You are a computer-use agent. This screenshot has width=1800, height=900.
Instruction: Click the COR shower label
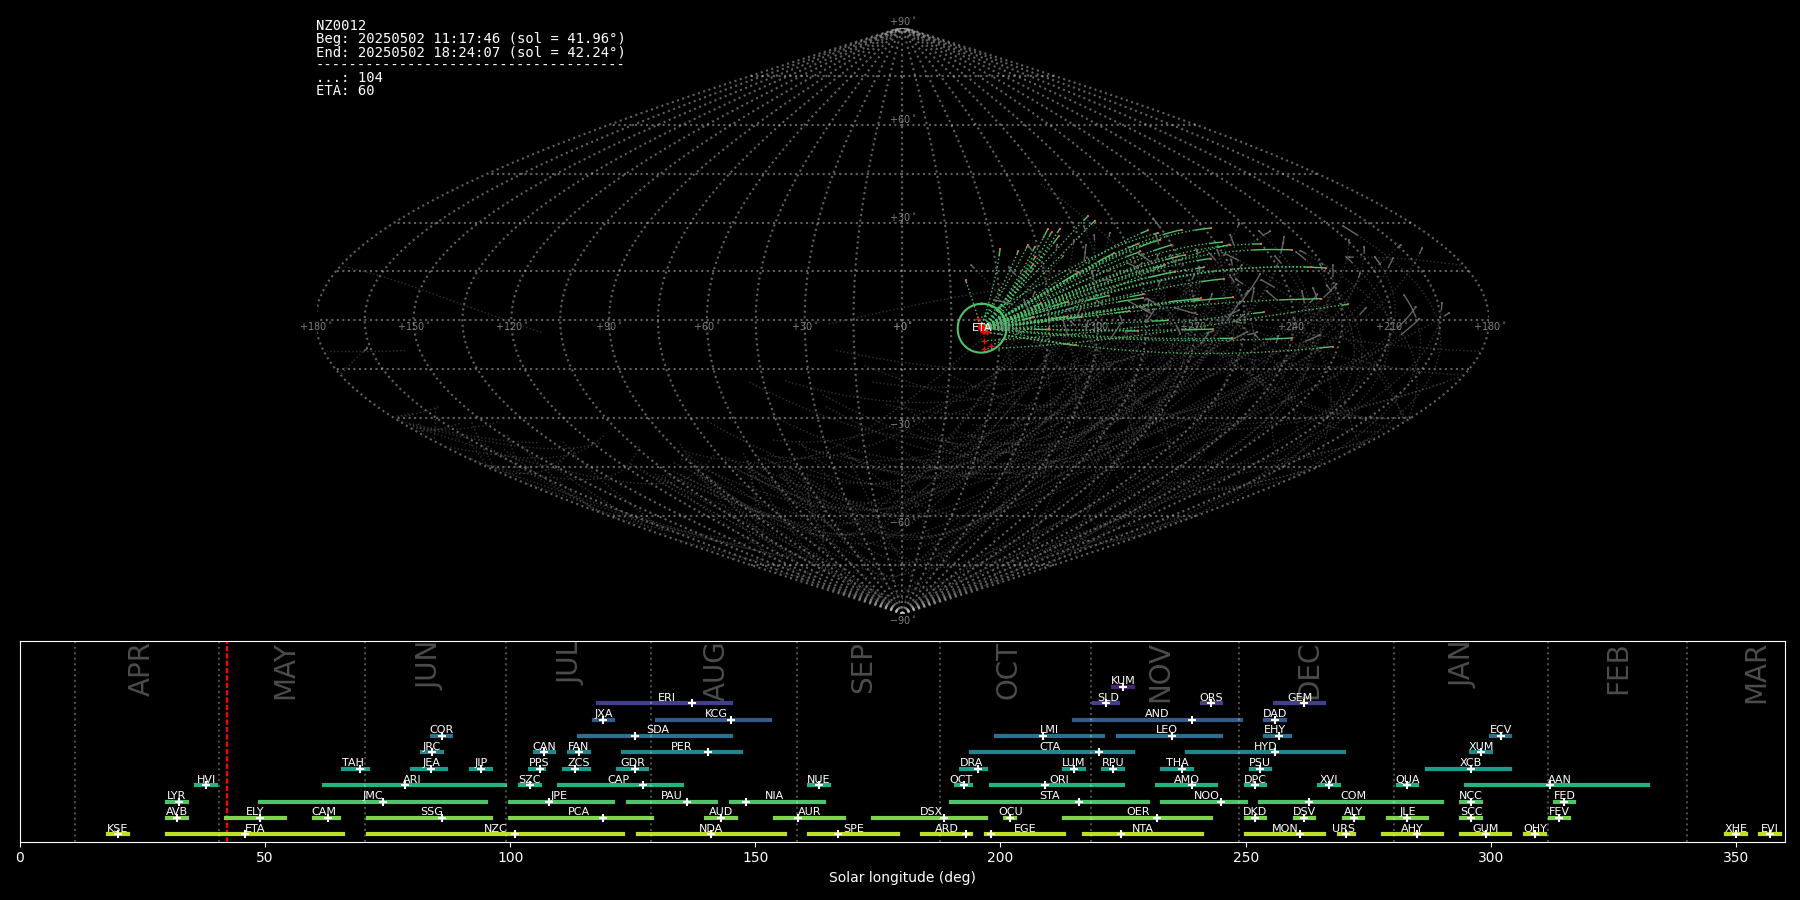click(441, 730)
